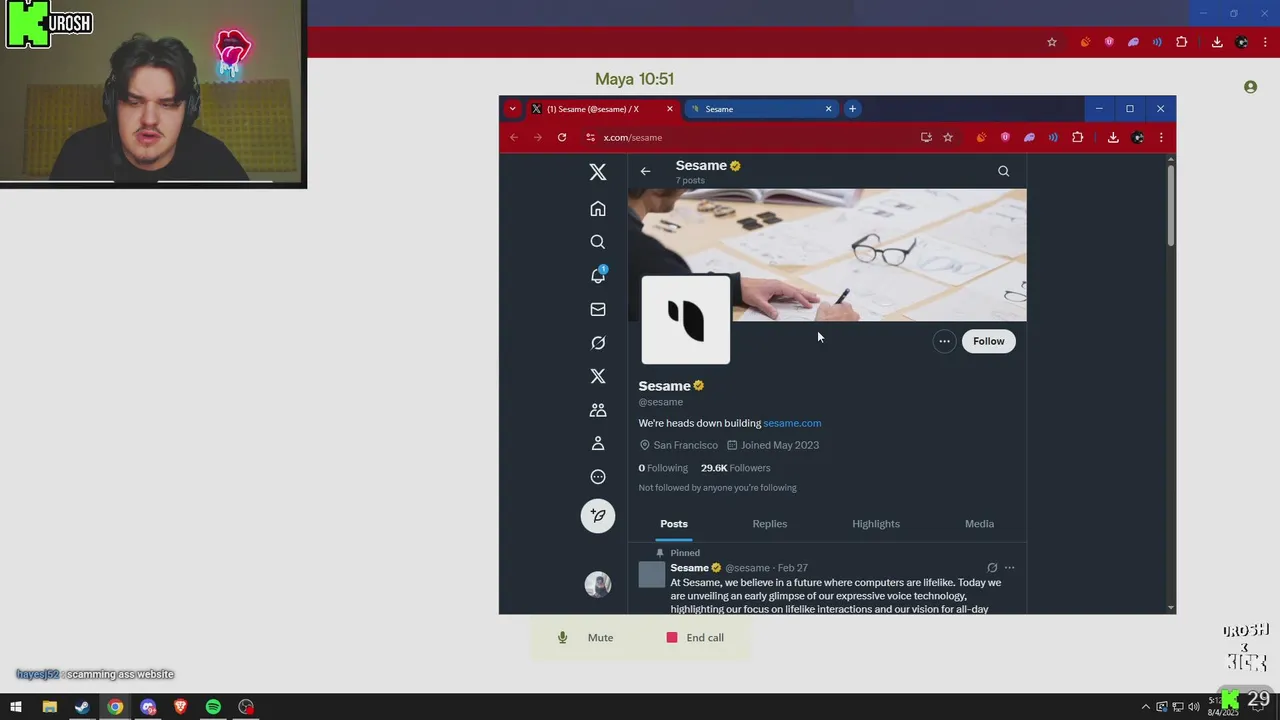Click the x.com/sesame address bar

tap(750, 137)
